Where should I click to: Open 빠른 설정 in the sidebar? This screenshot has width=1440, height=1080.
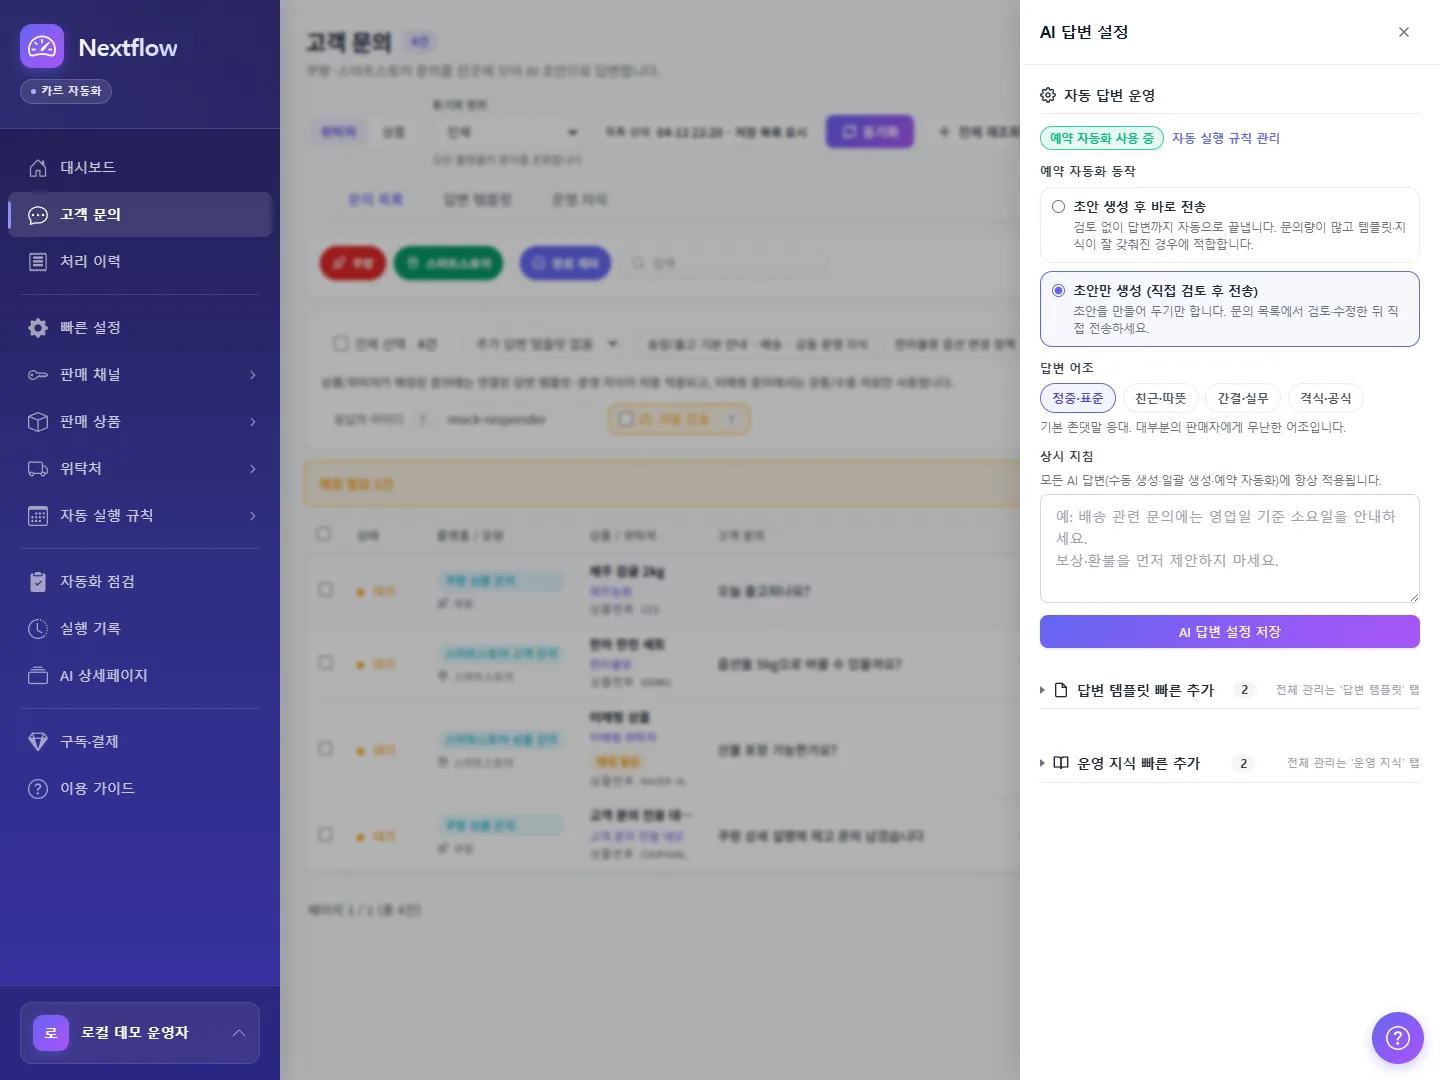pos(140,328)
